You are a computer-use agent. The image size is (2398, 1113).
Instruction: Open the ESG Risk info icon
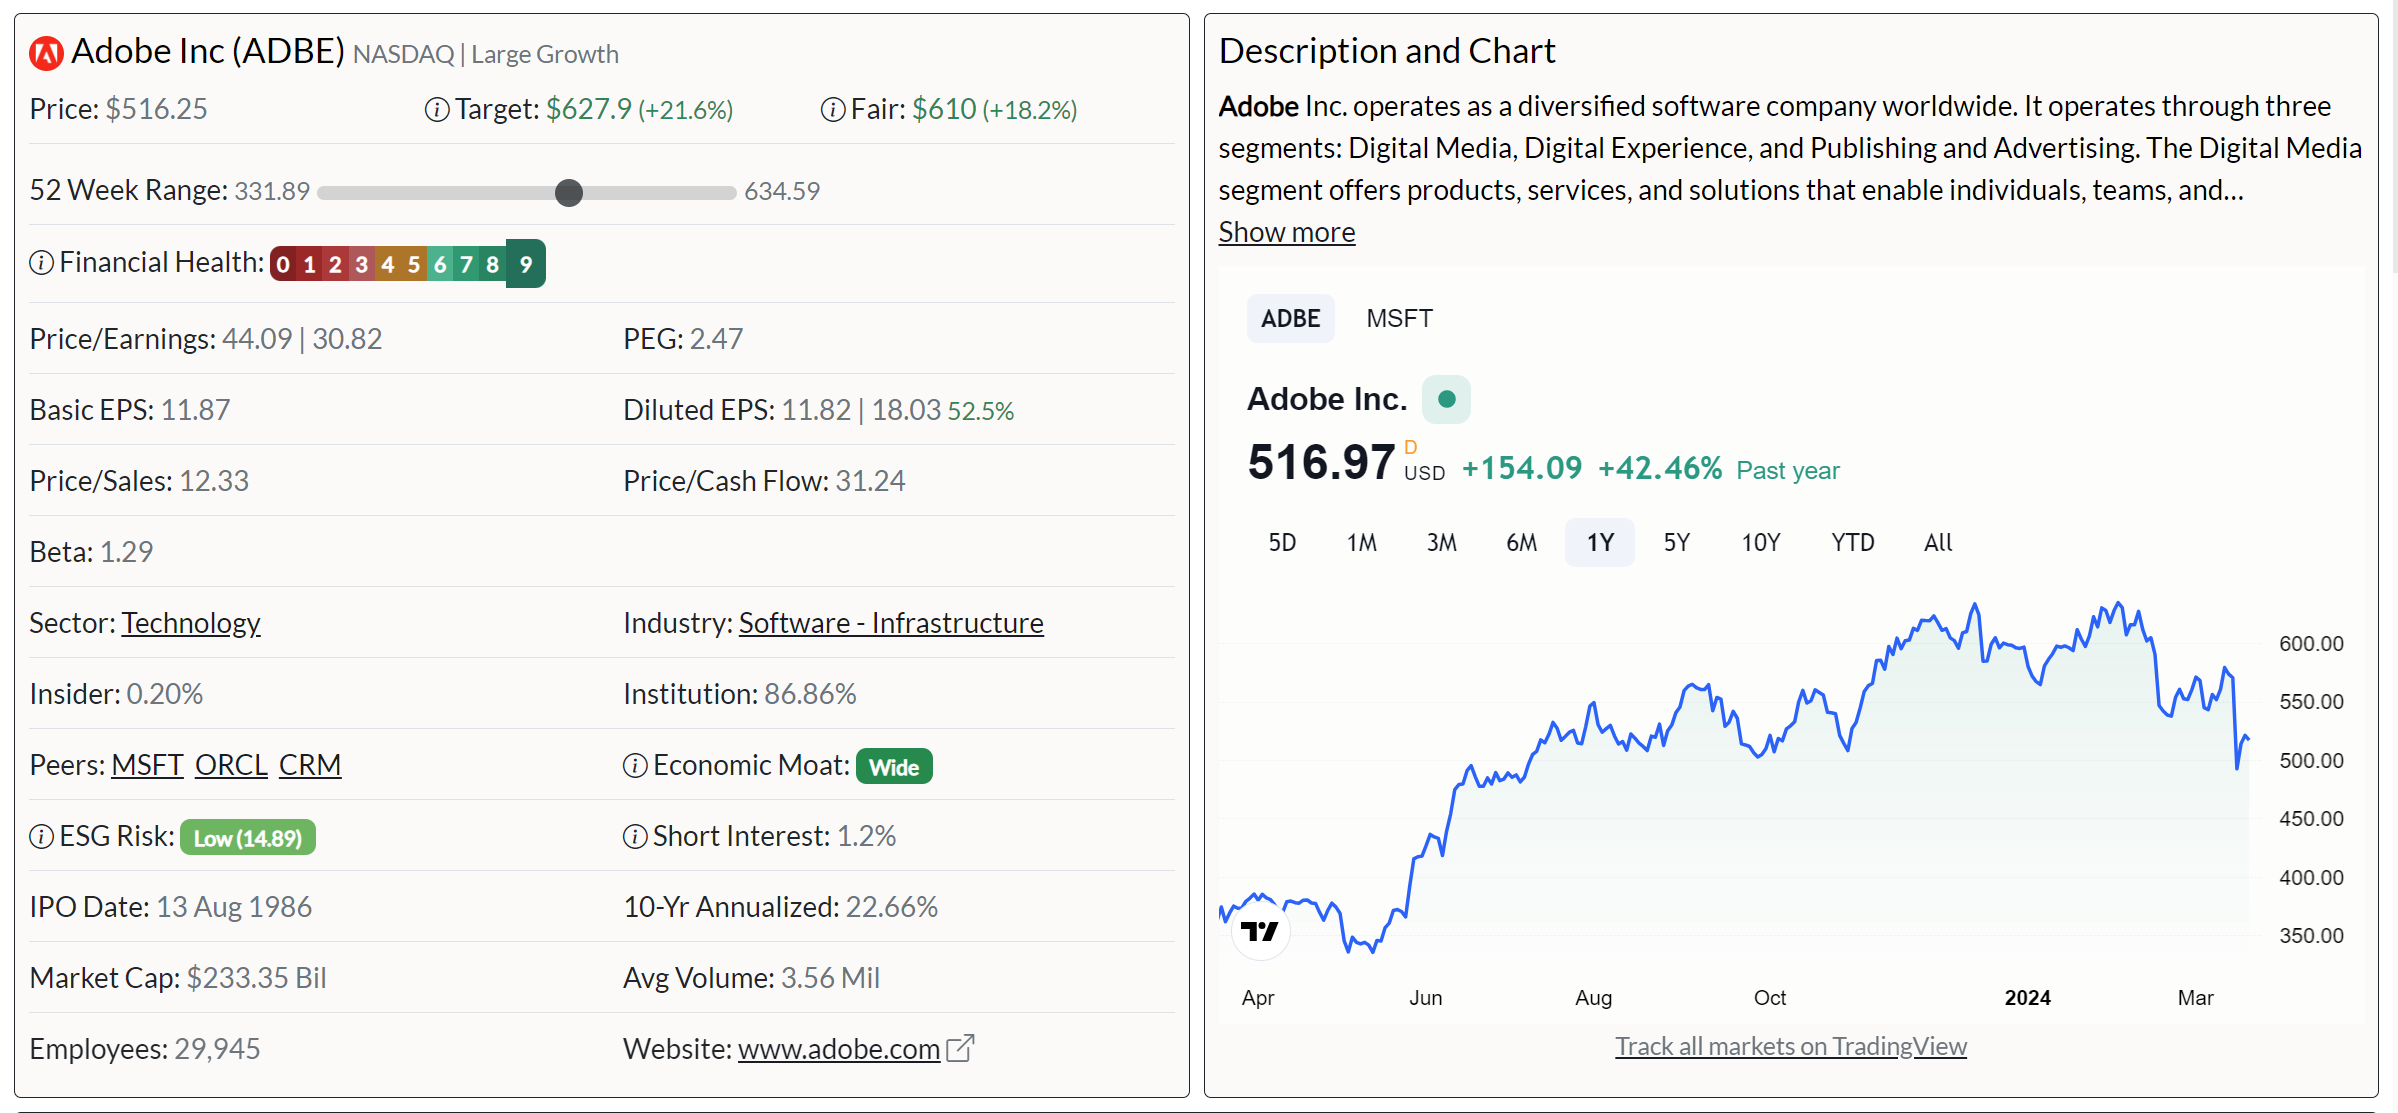coord(41,837)
